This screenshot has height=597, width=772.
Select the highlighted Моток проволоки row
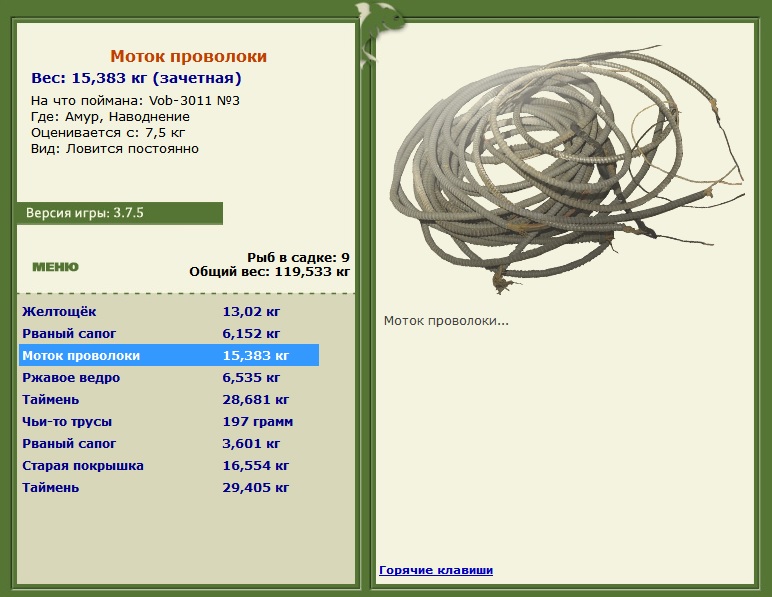[x=169, y=355]
